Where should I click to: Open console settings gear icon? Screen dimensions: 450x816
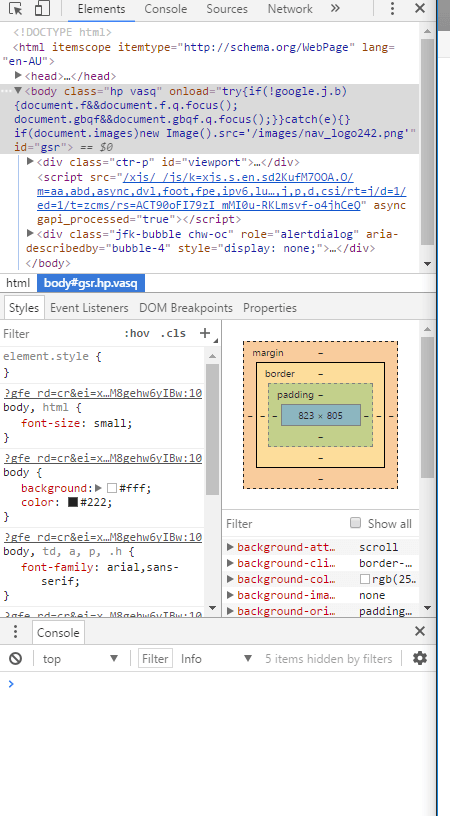(x=420, y=658)
